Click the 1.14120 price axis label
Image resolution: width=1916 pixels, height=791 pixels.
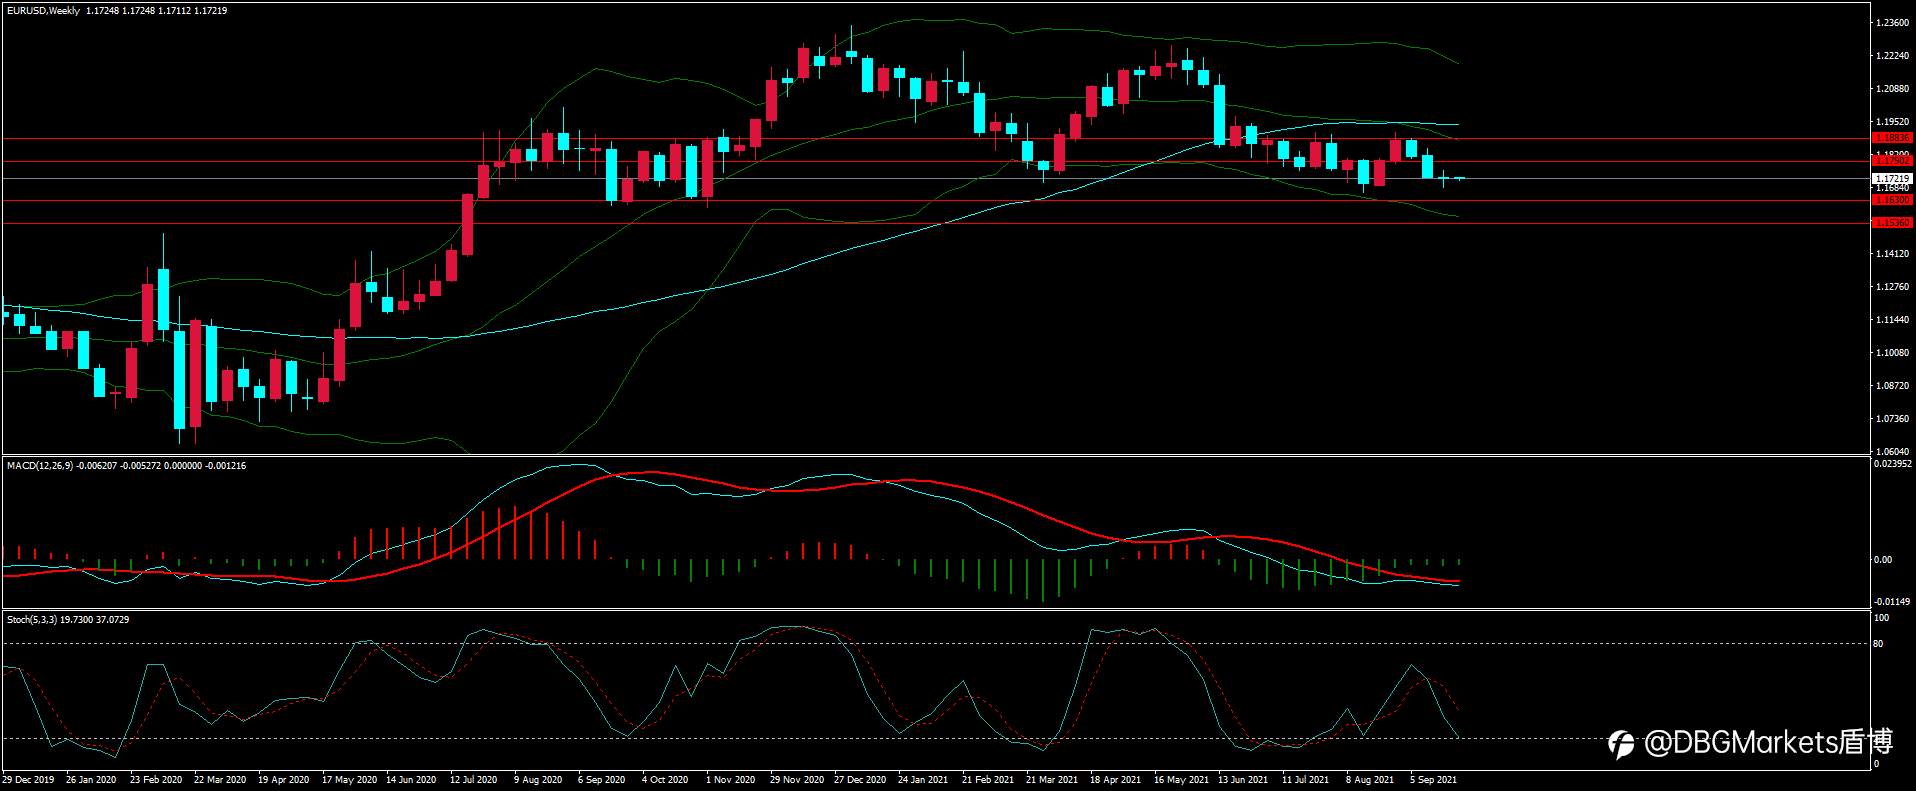coord(1892,254)
